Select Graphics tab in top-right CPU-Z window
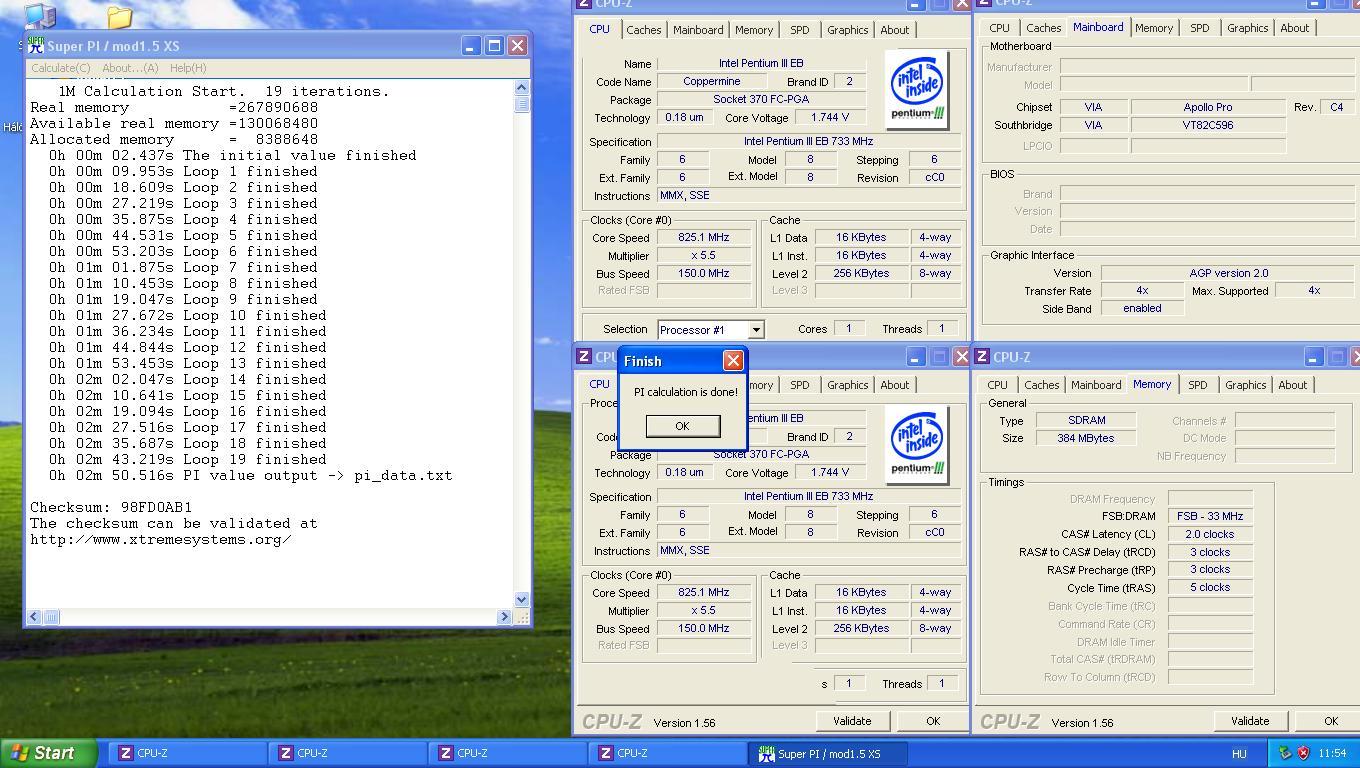 (x=1248, y=28)
